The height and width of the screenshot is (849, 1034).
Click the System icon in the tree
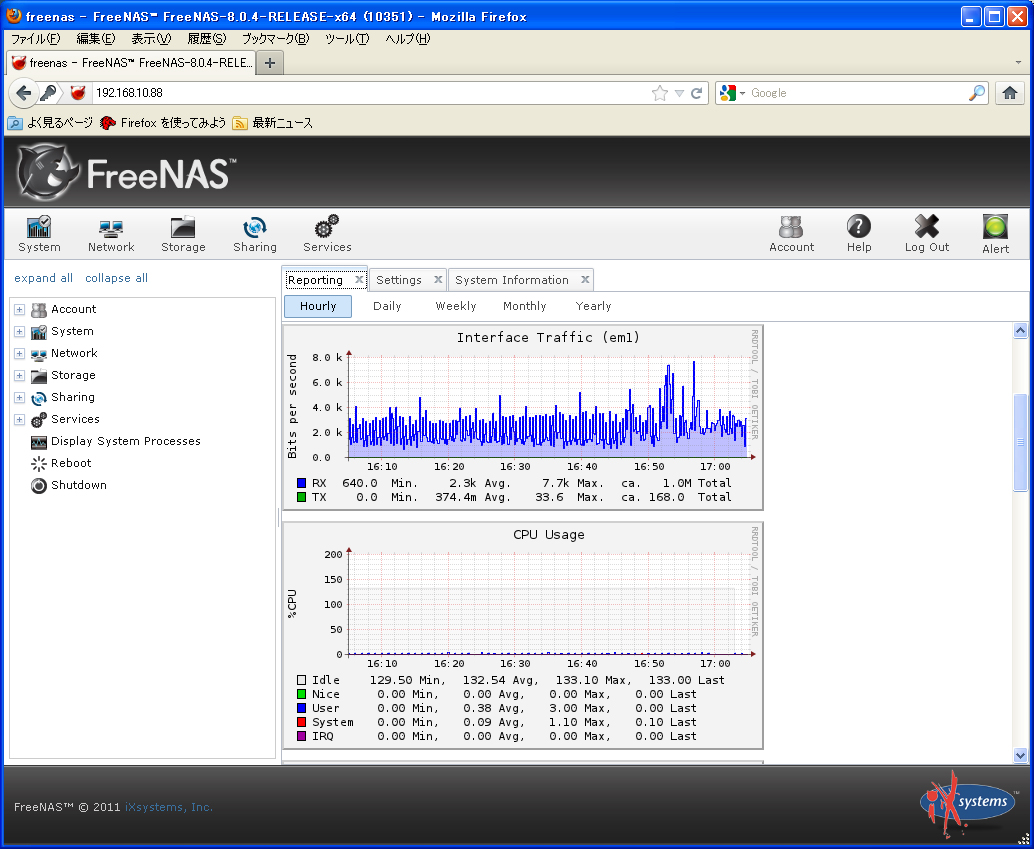pos(39,331)
